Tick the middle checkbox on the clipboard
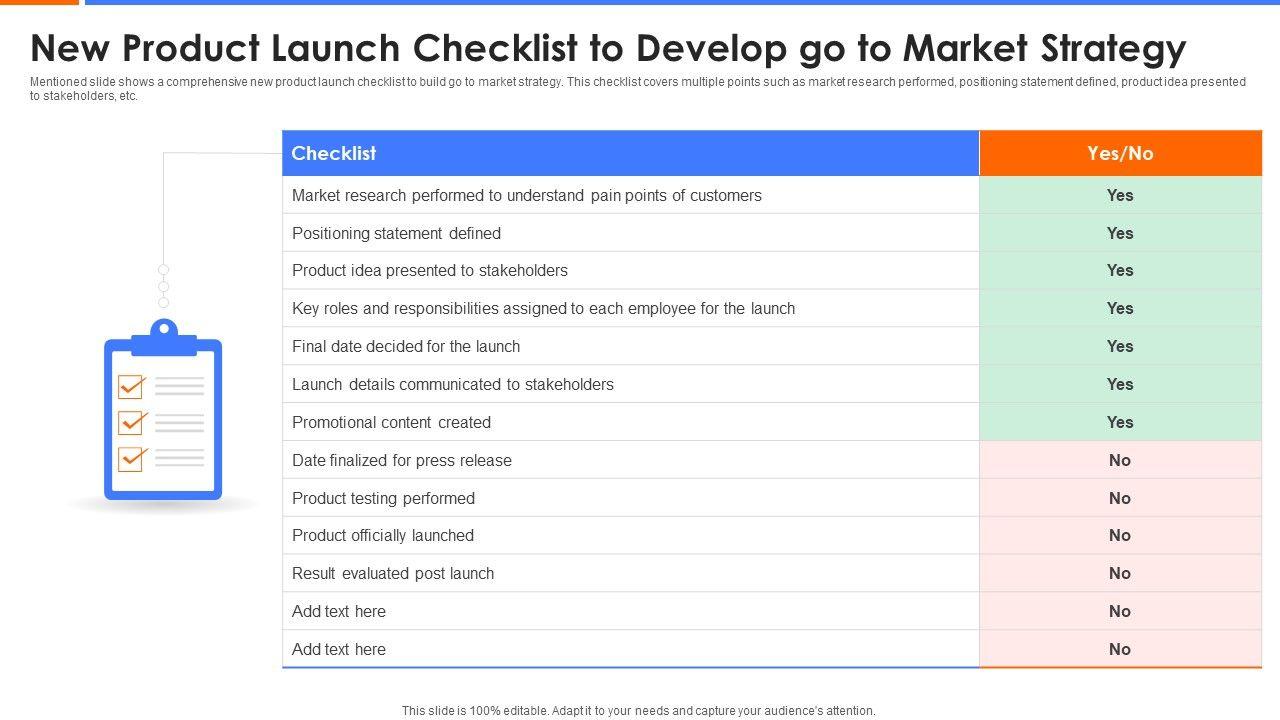Viewport: 1280px width, 720px height. [x=131, y=422]
